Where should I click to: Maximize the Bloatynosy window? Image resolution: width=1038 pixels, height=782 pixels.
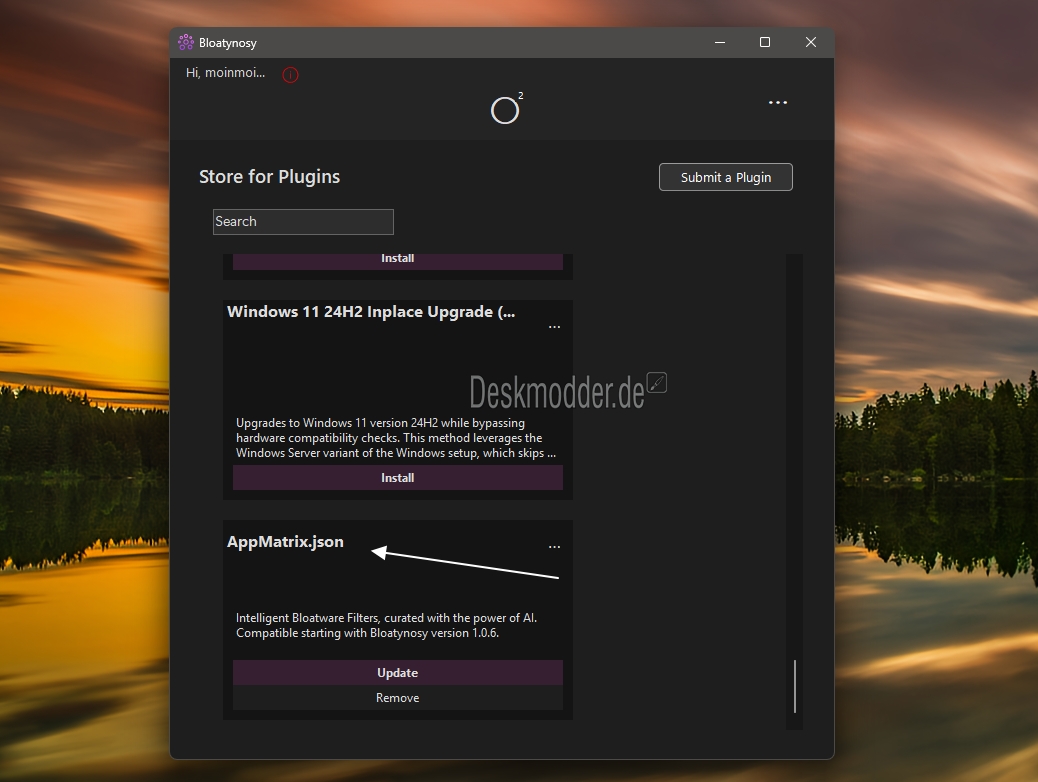(765, 43)
